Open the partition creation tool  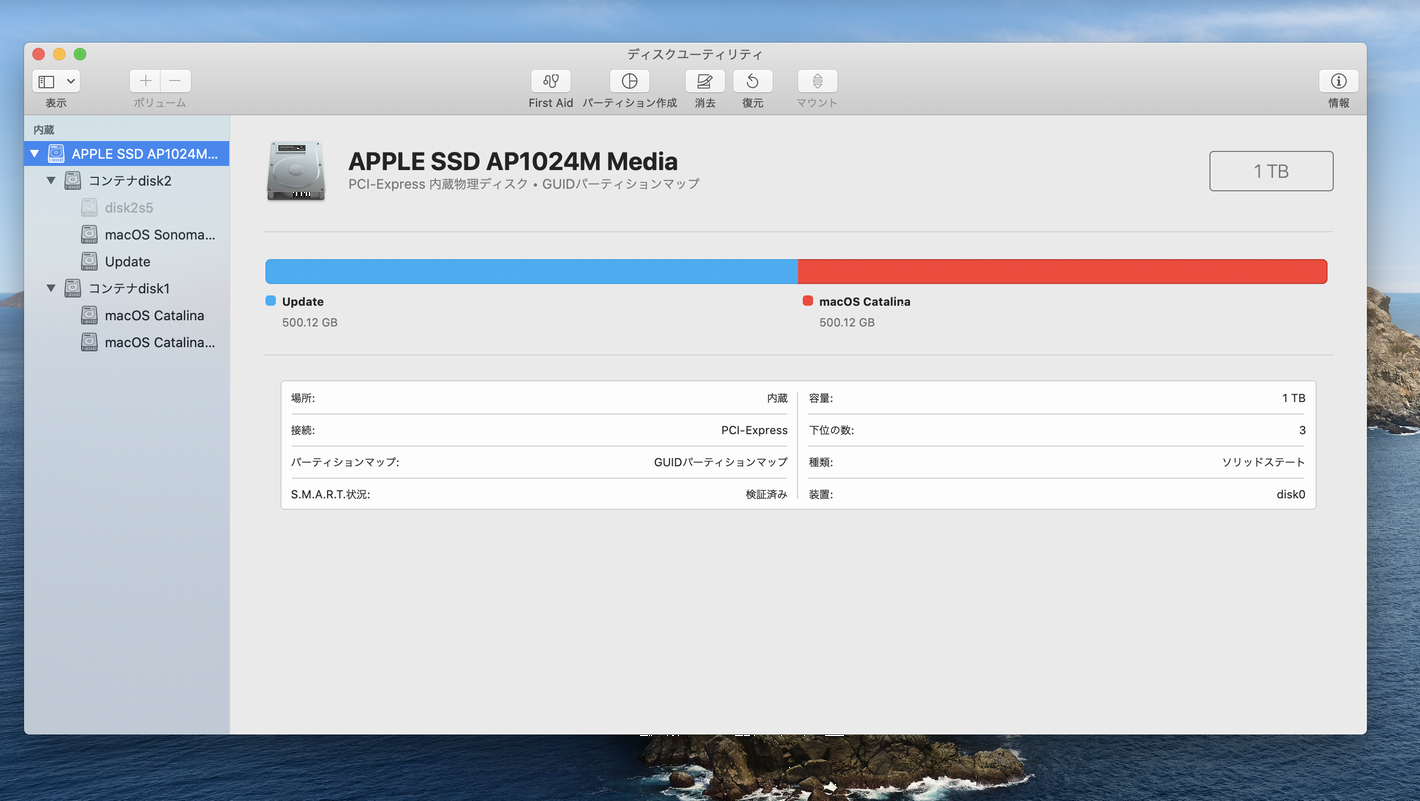pyautogui.click(x=629, y=82)
